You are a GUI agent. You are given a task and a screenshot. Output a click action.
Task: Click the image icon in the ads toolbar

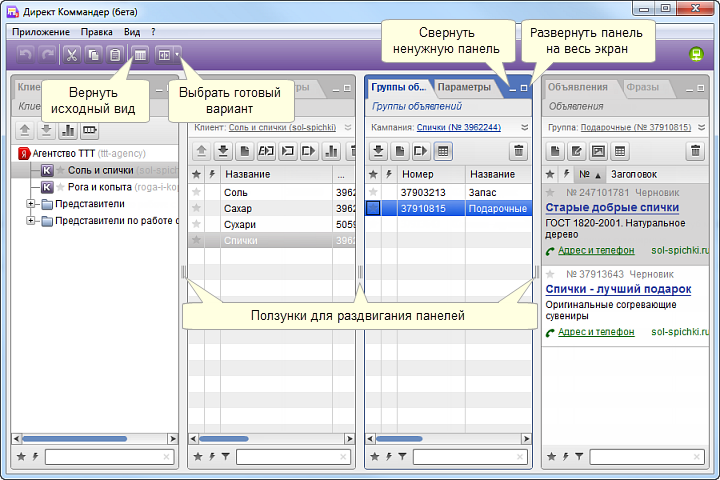coord(598,151)
